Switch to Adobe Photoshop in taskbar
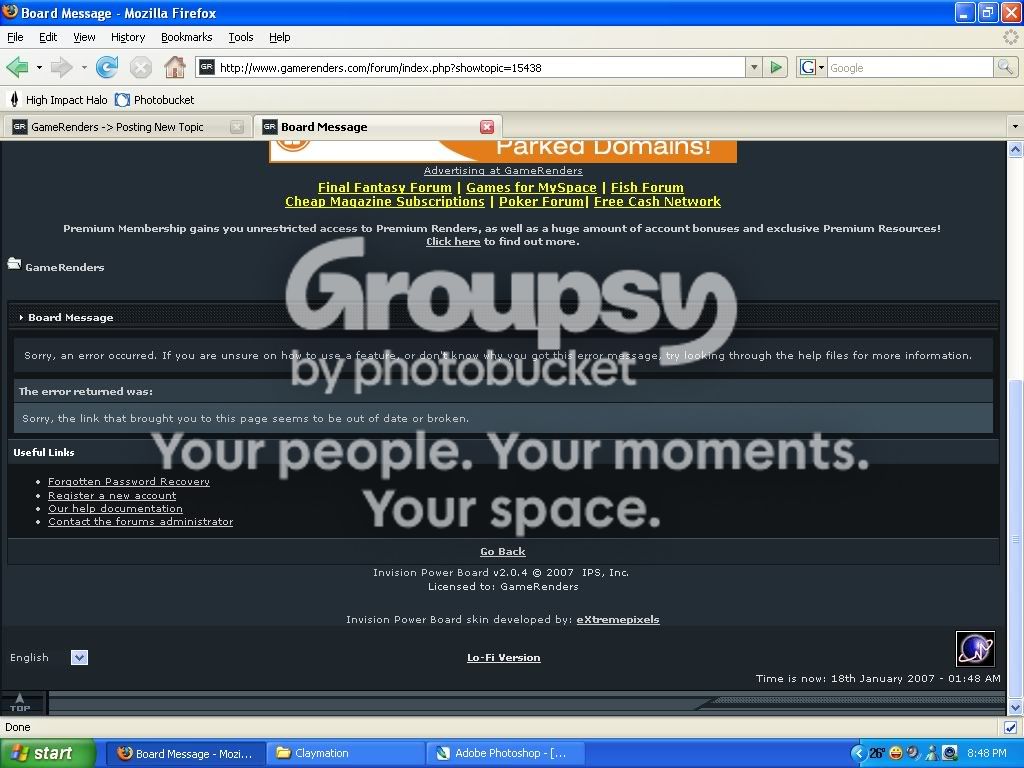The height and width of the screenshot is (768, 1024). pos(506,753)
